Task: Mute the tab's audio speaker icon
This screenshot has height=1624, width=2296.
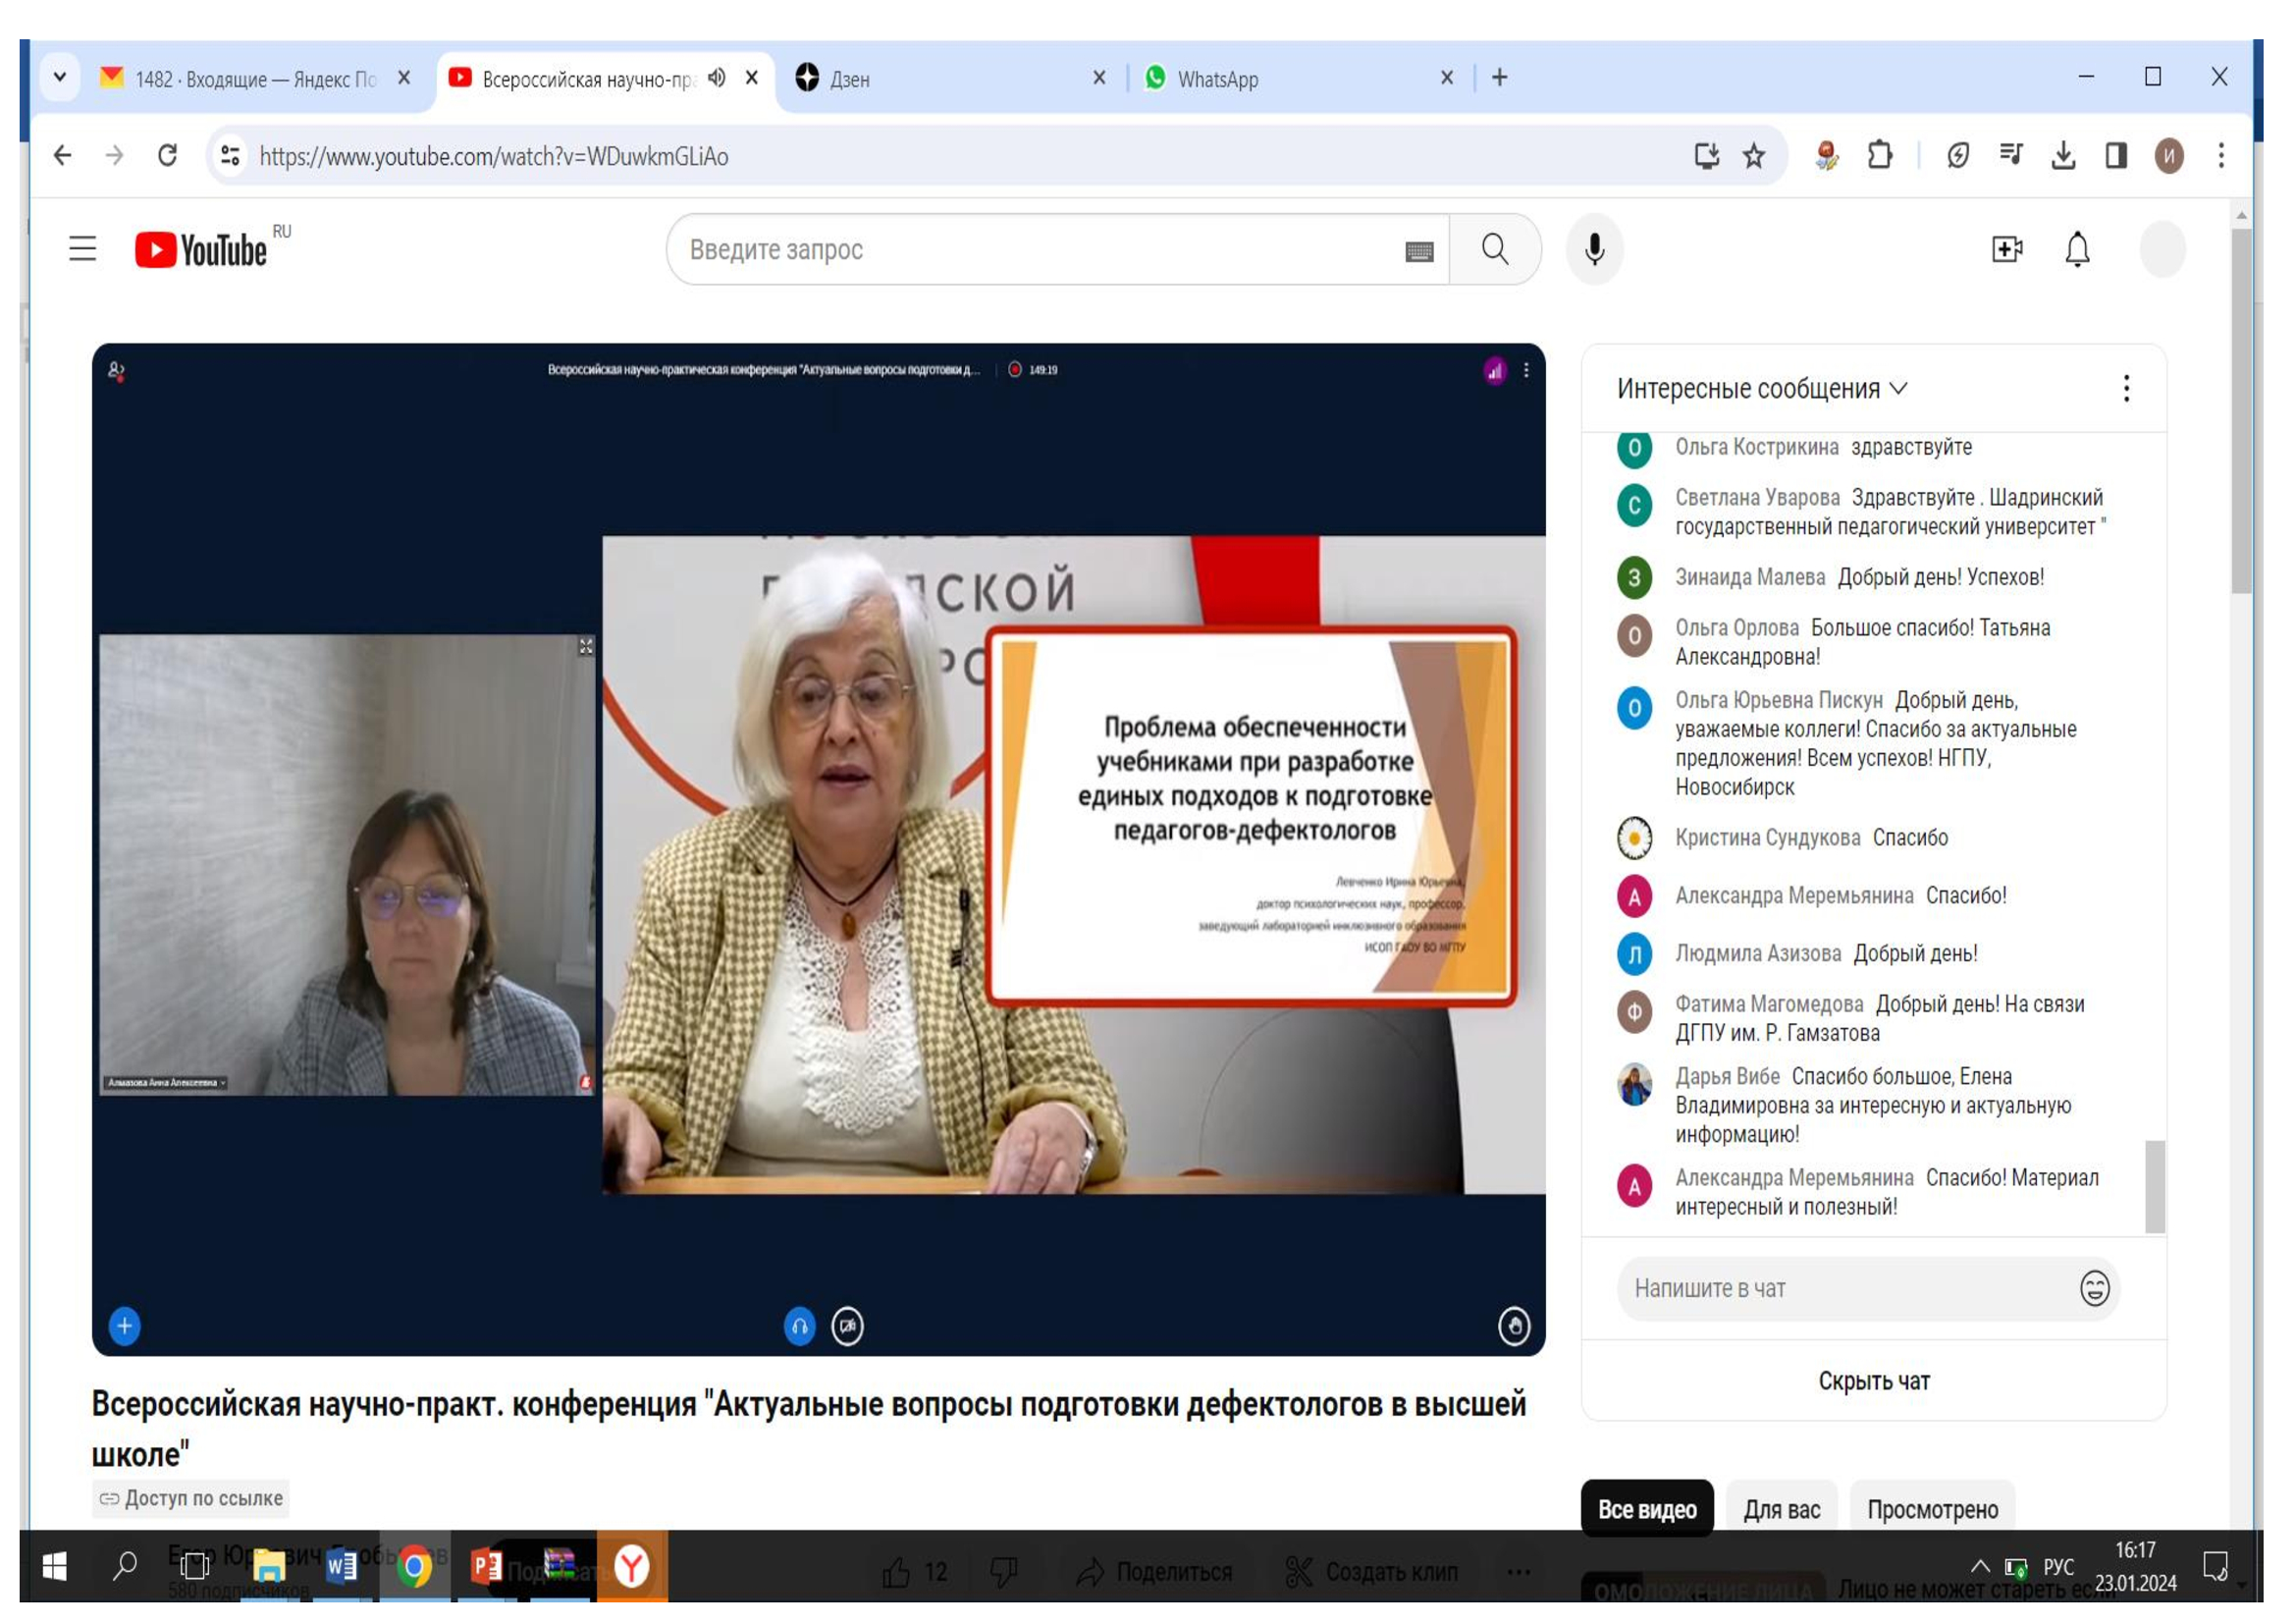Action: [716, 78]
